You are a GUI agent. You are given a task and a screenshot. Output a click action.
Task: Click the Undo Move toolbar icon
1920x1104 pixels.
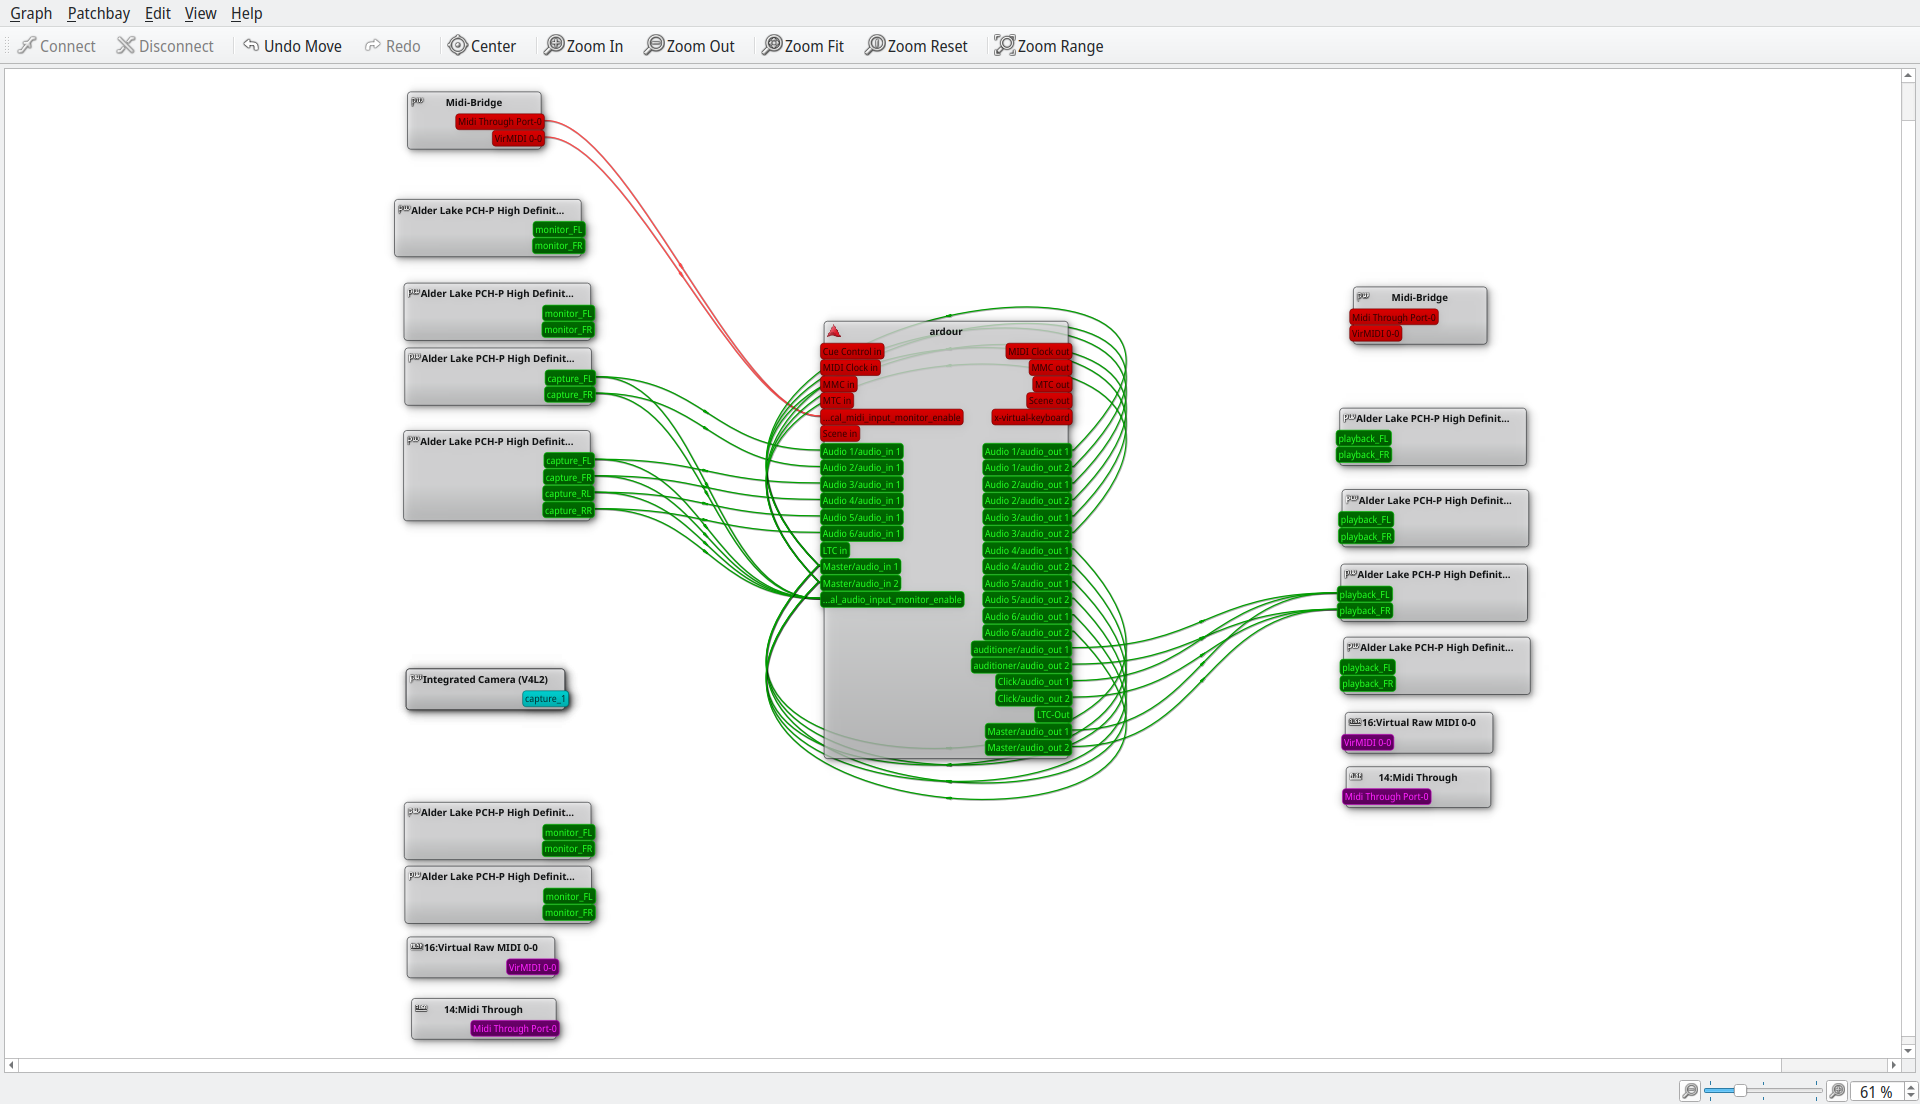[x=292, y=46]
